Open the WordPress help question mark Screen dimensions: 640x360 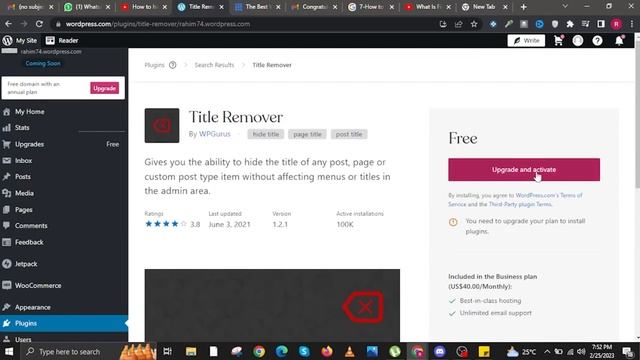point(597,40)
